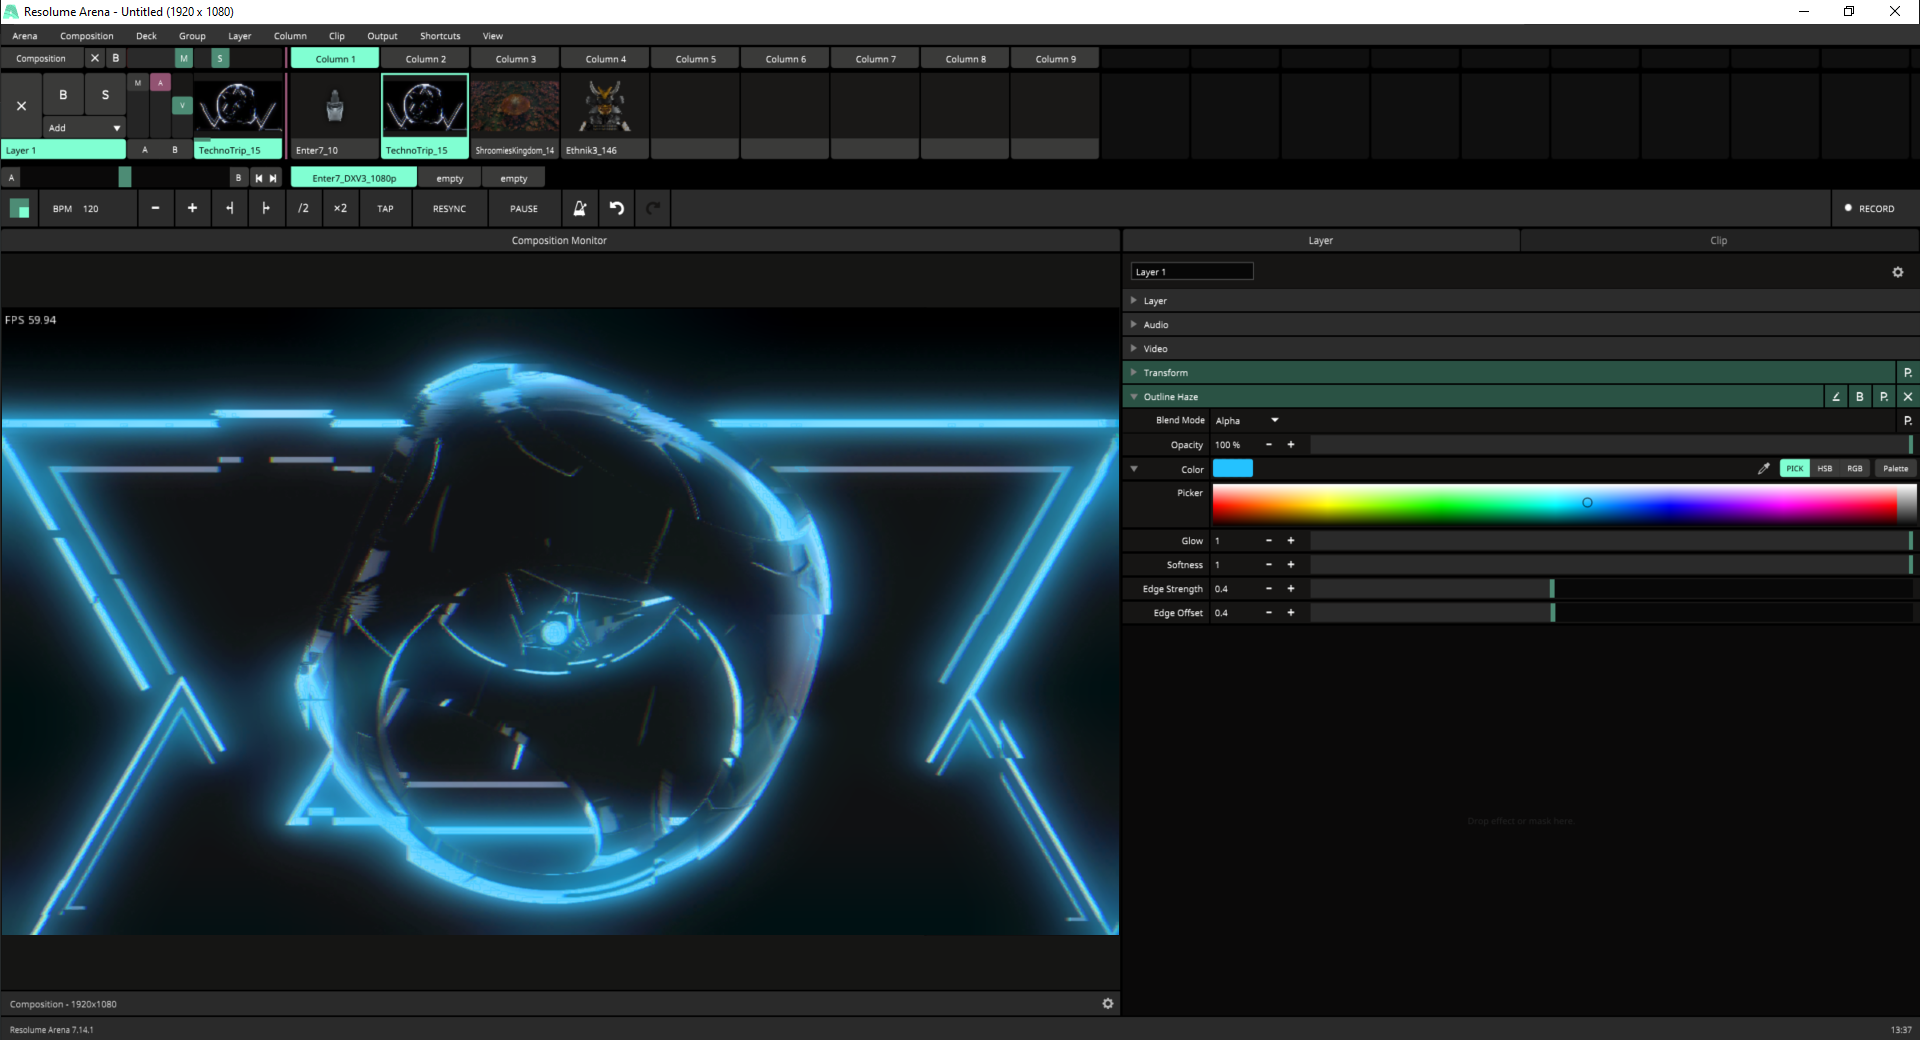The image size is (1920, 1040).
Task: Remove the Outline Haze effect with X
Action: click(1907, 397)
